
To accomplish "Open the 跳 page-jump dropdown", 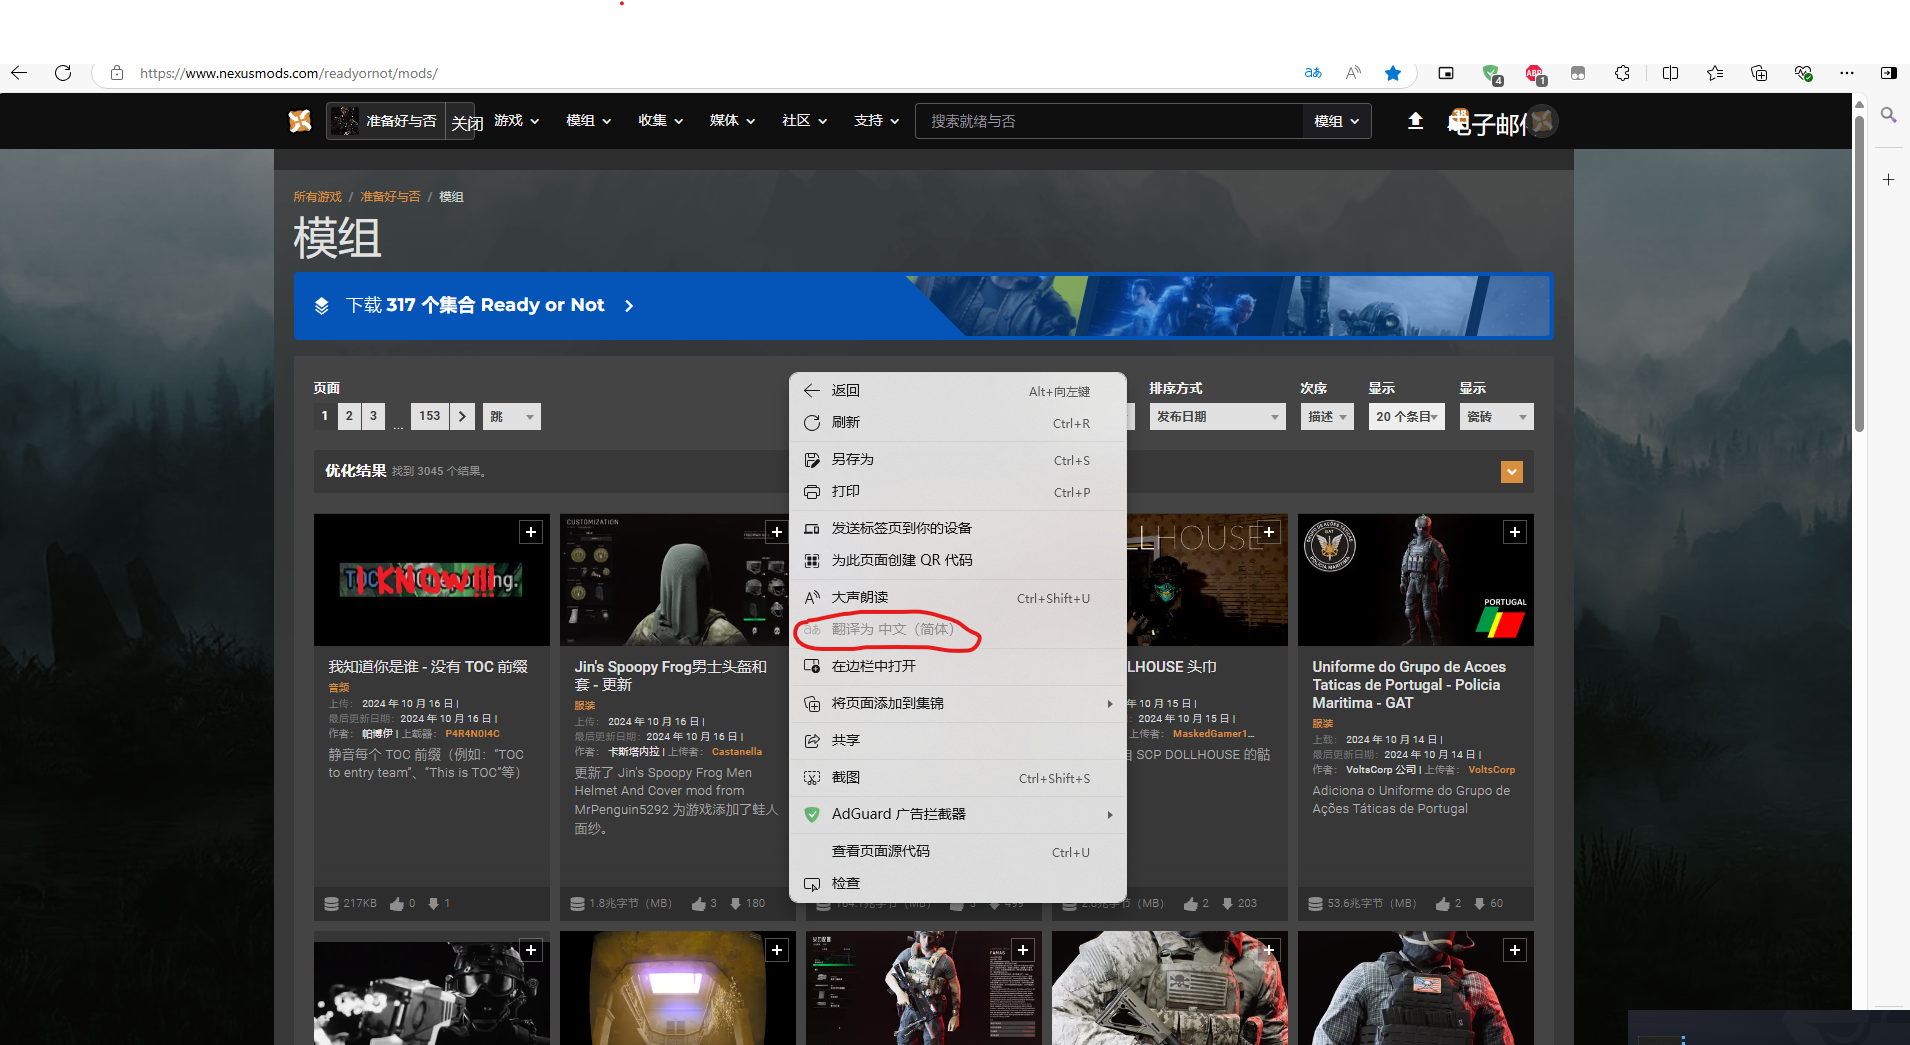I will [x=512, y=416].
